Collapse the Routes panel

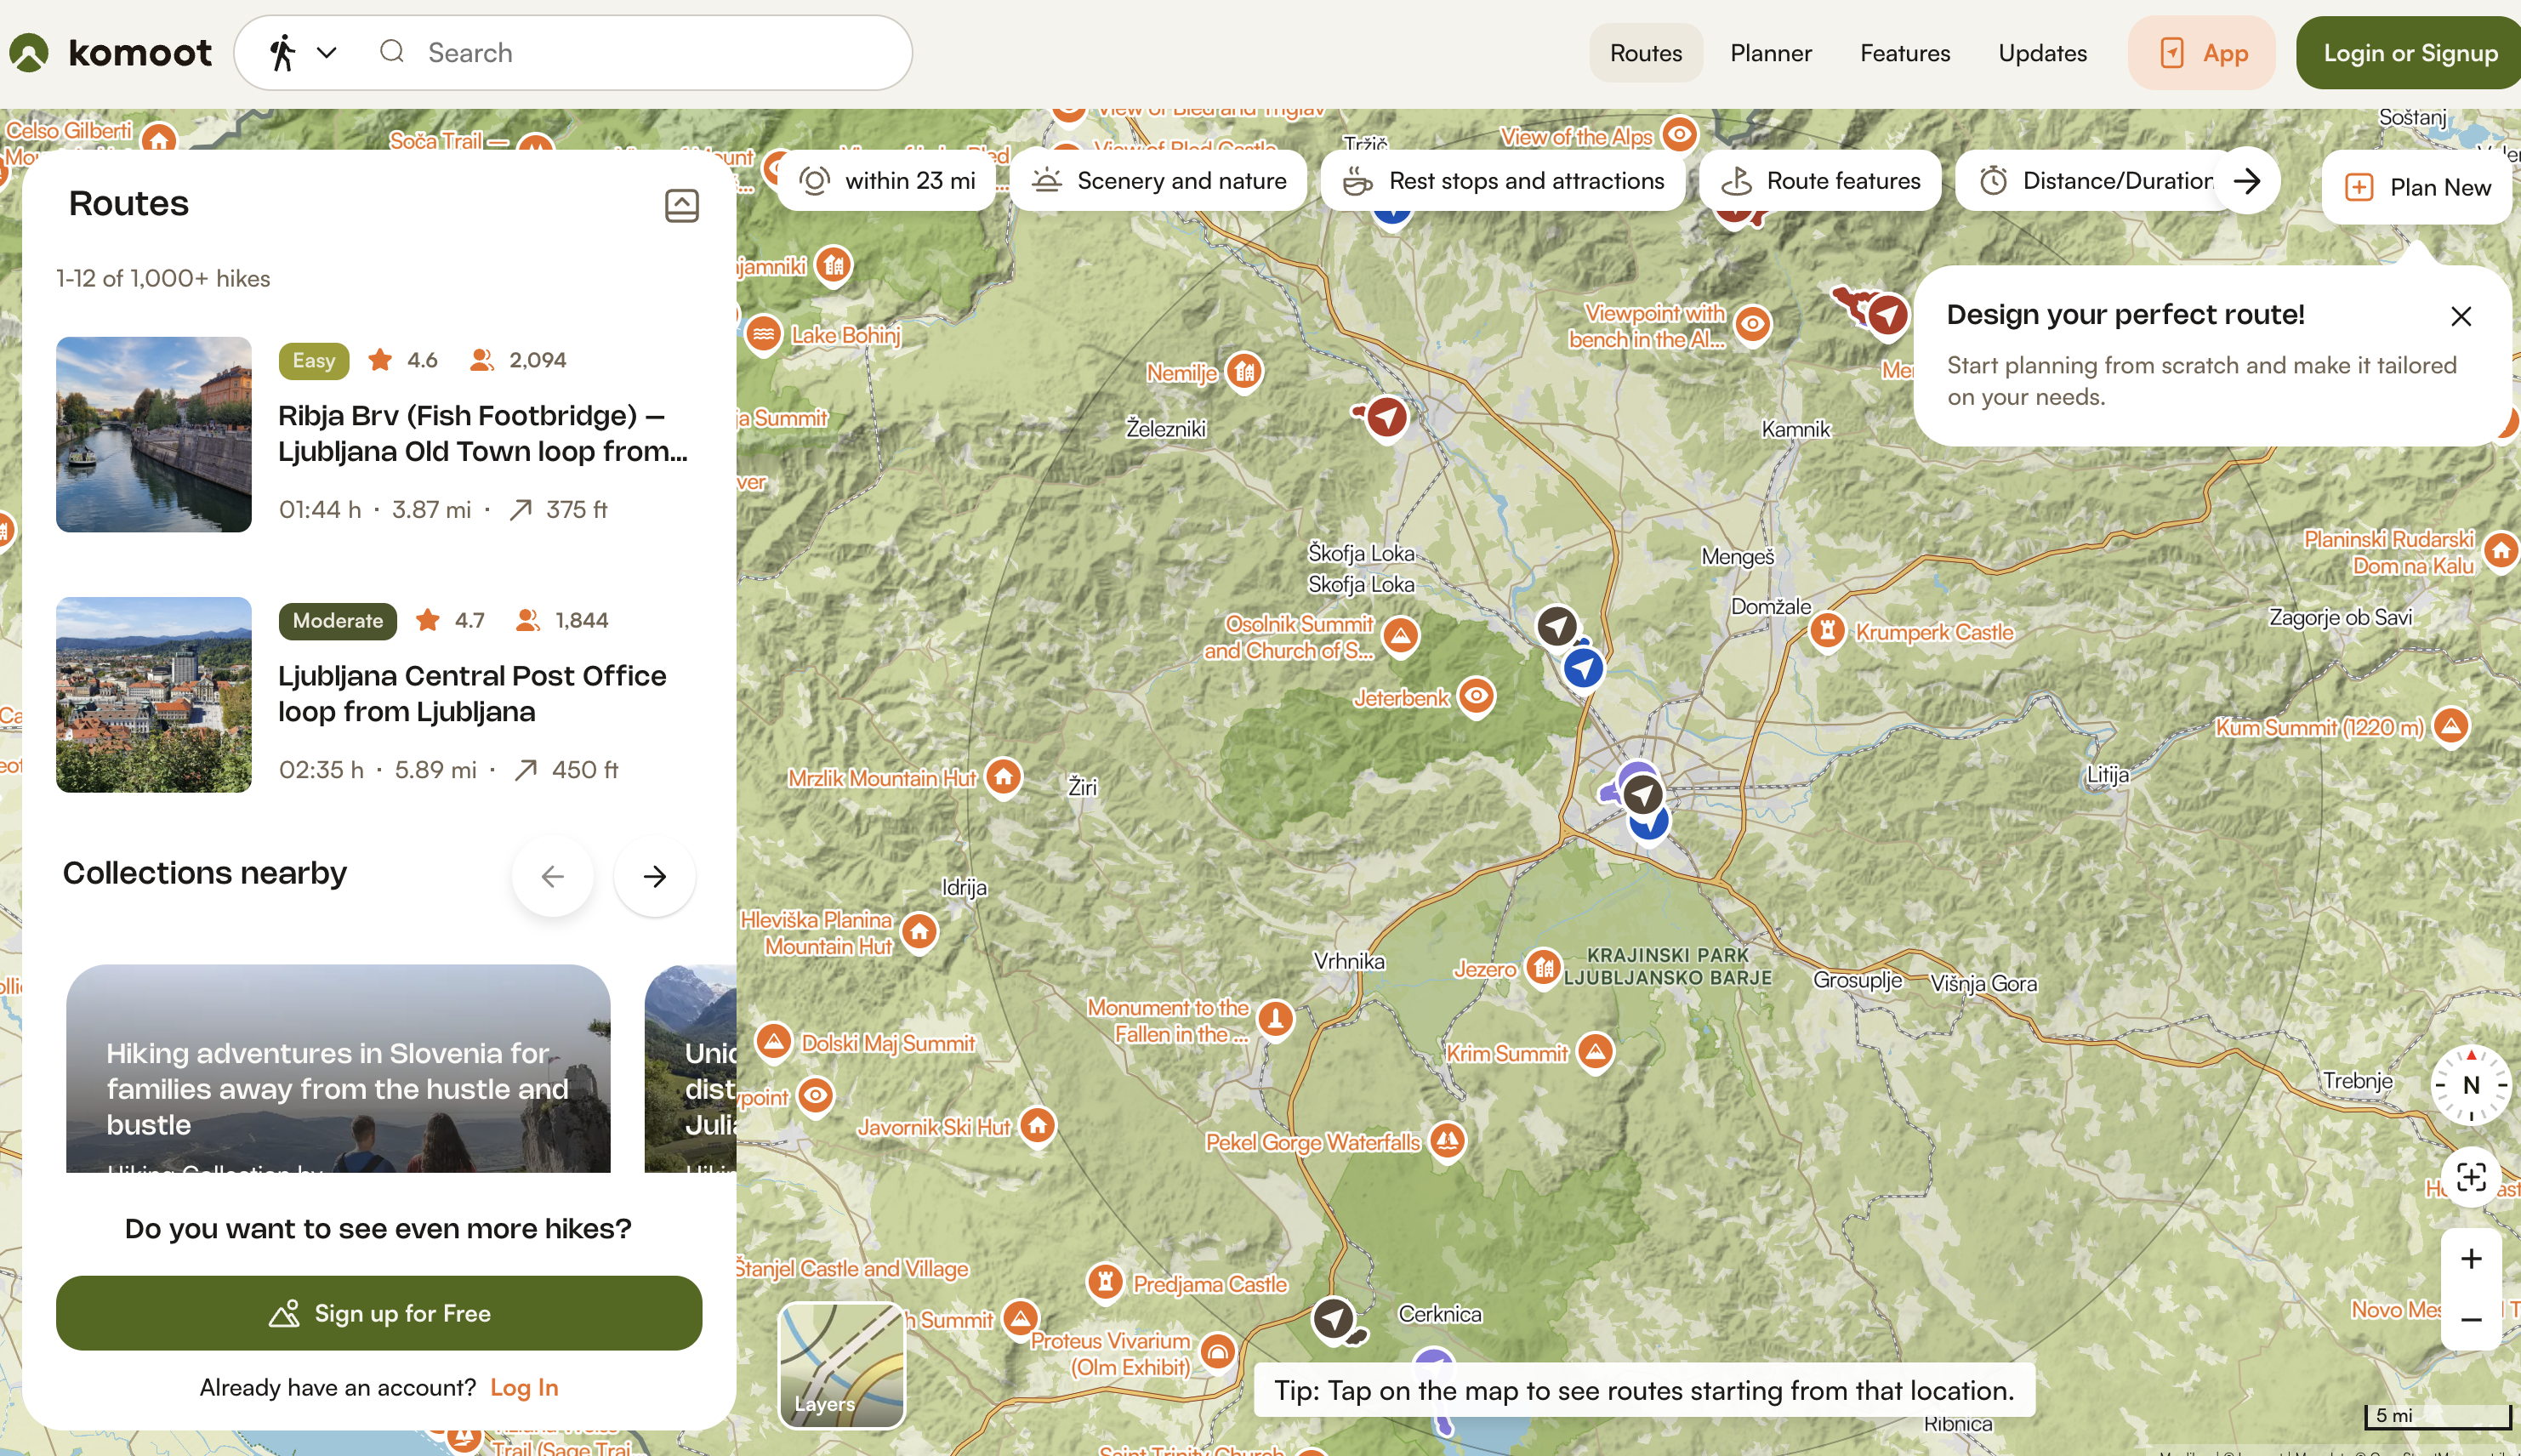(x=682, y=205)
